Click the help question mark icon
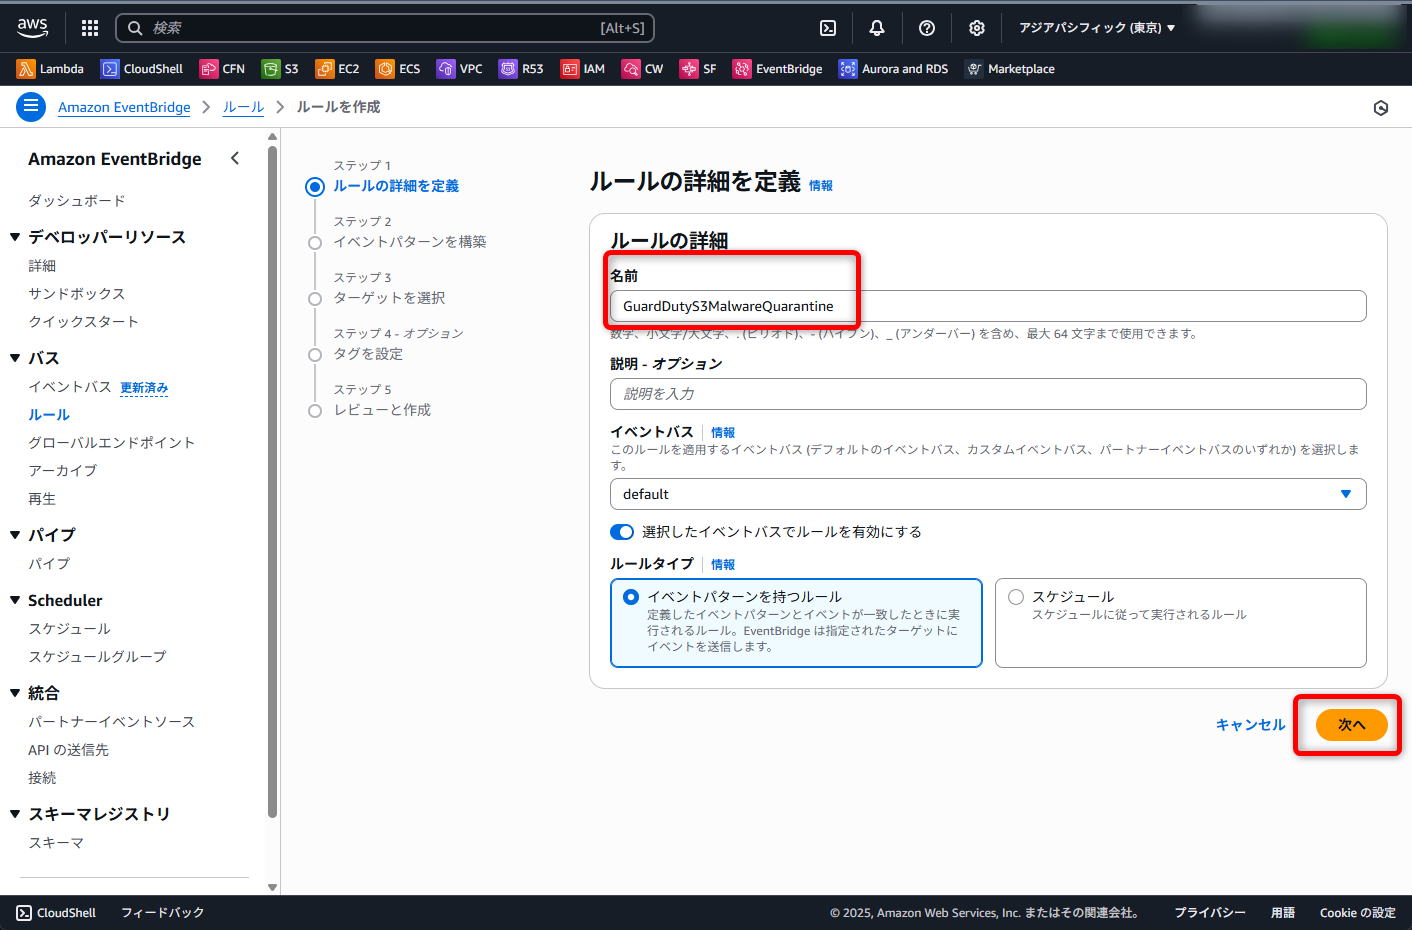The image size is (1412, 930). point(927,28)
